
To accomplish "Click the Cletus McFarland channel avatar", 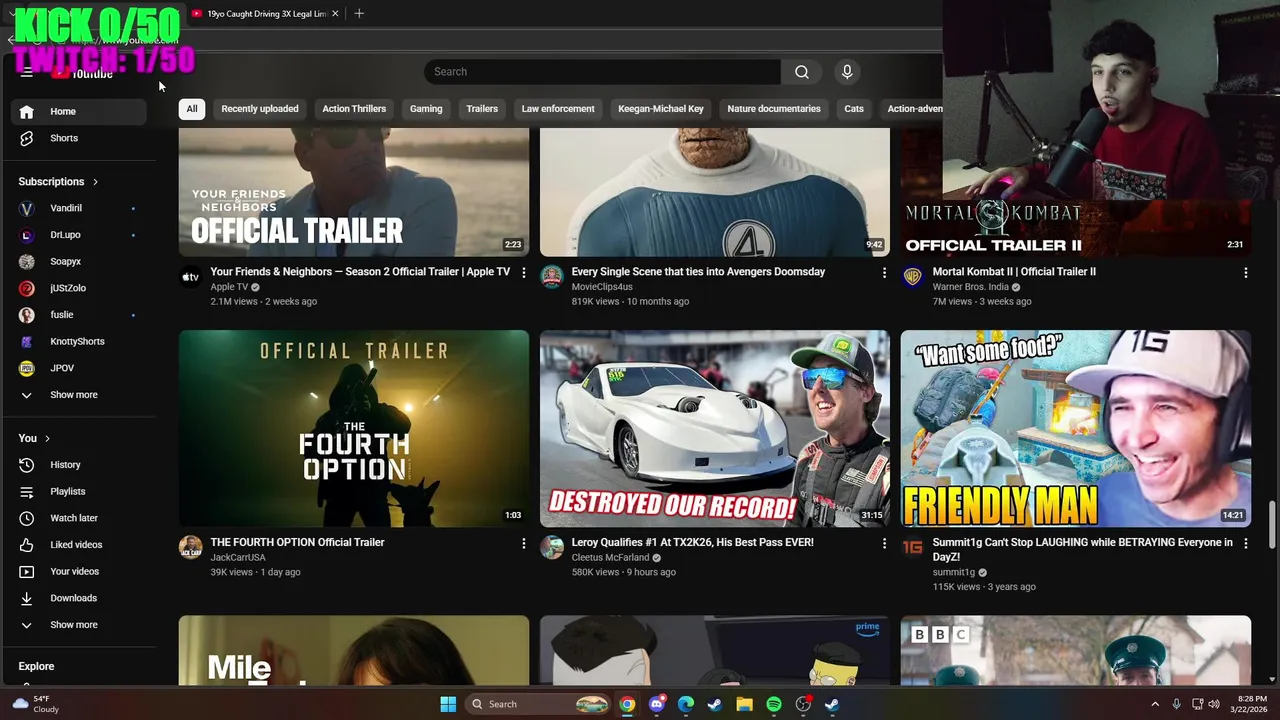I will tap(551, 547).
